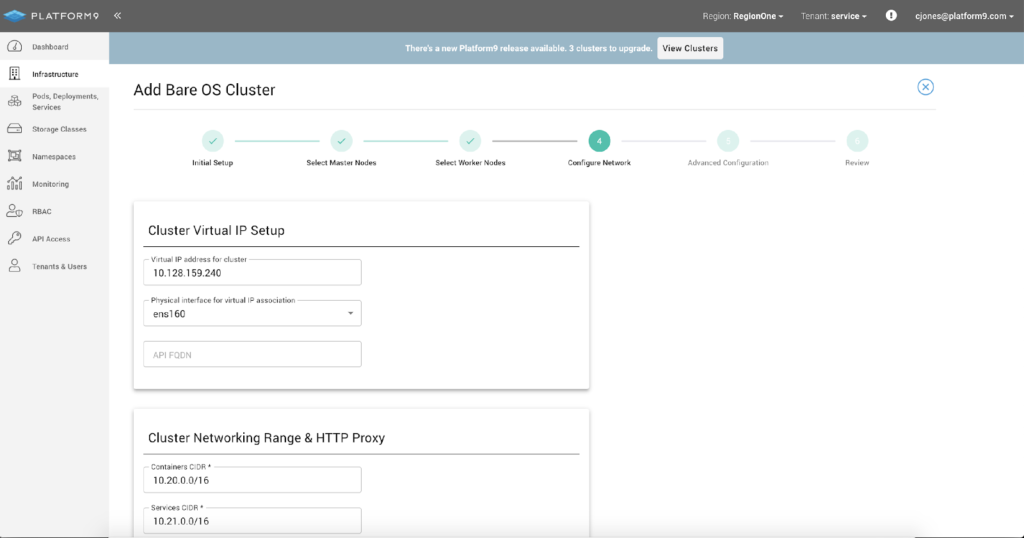Collapse the sidebar with the double-chevron icon
1024x538 pixels.
[117, 16]
